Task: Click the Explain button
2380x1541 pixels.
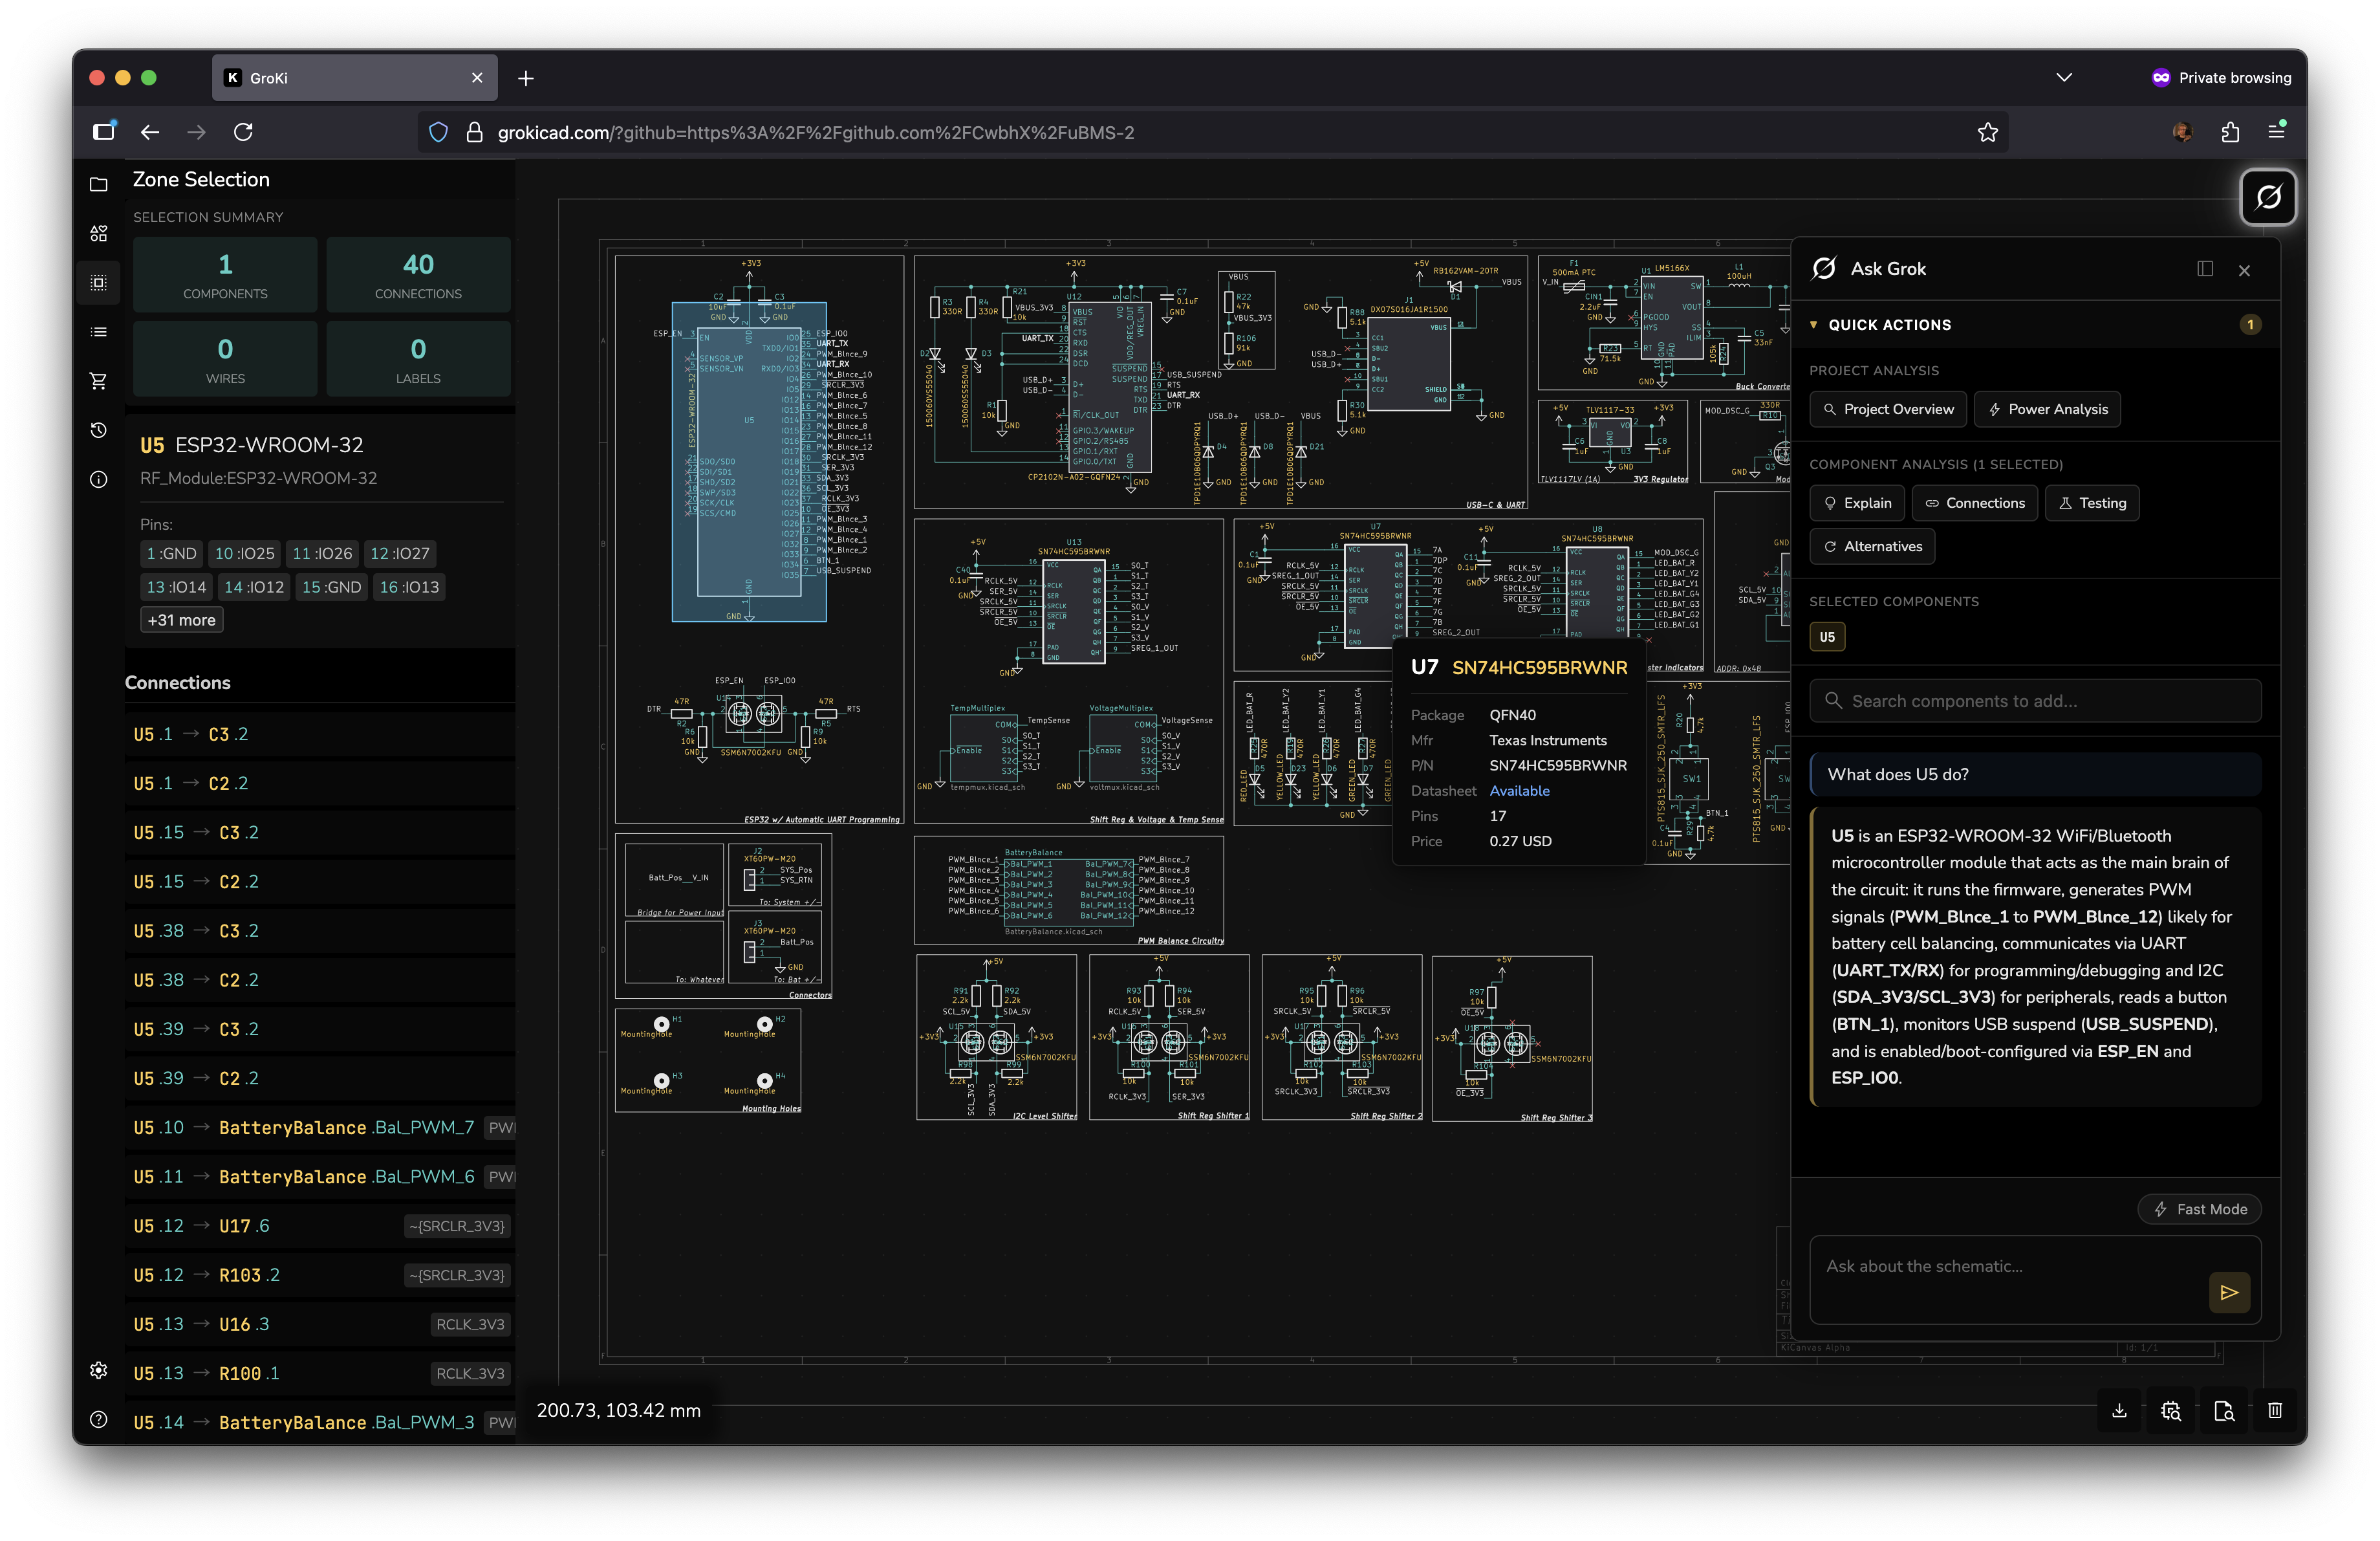Action: (x=1857, y=503)
